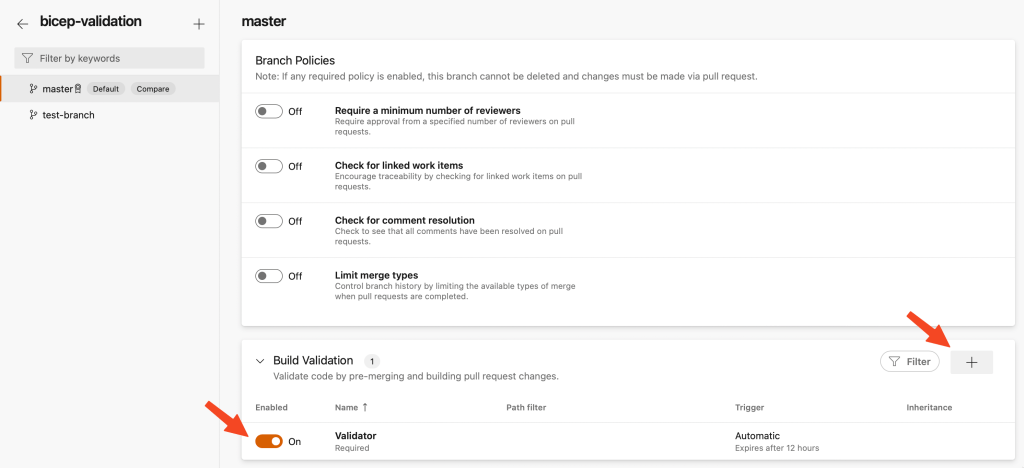Click the sort arrow next to Name column
This screenshot has height=468, width=1024.
click(365, 407)
